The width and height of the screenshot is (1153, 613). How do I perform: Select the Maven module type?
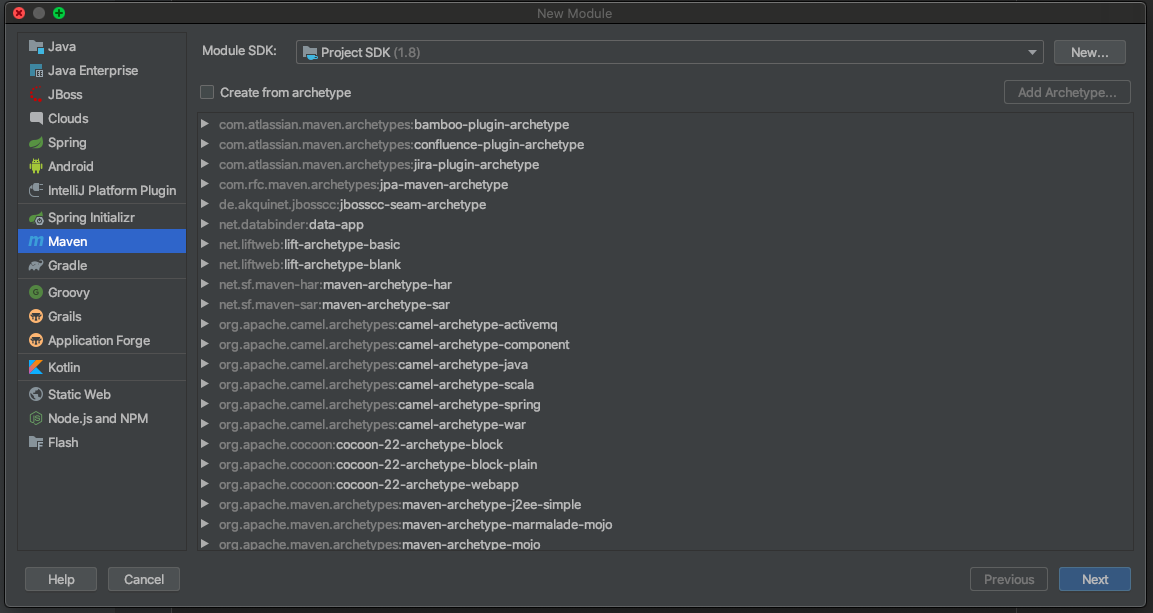[101, 241]
